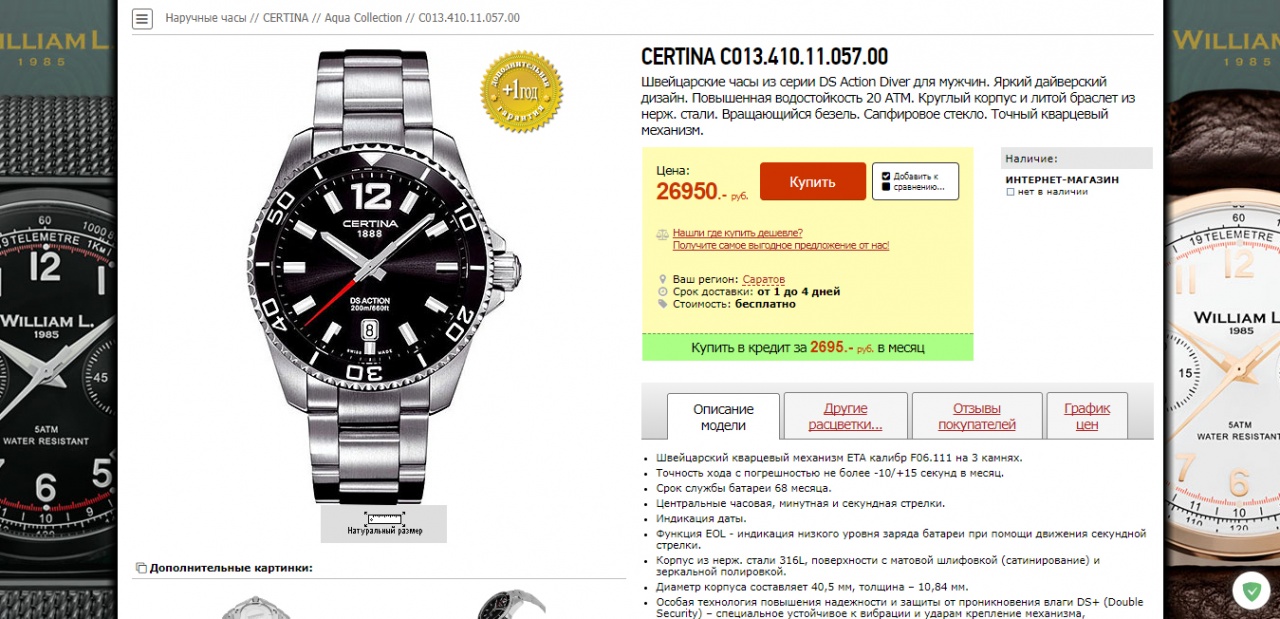The height and width of the screenshot is (619, 1280).
Task: Open the hamburger menu icon
Action: pyautogui.click(x=143, y=18)
